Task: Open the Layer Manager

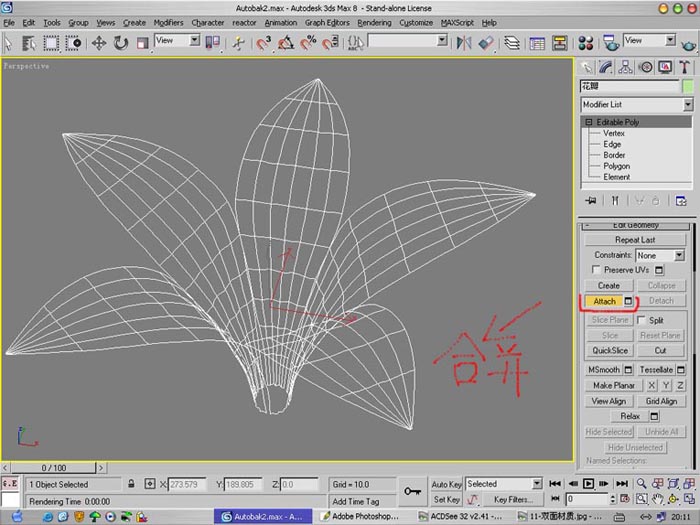Action: 512,43
